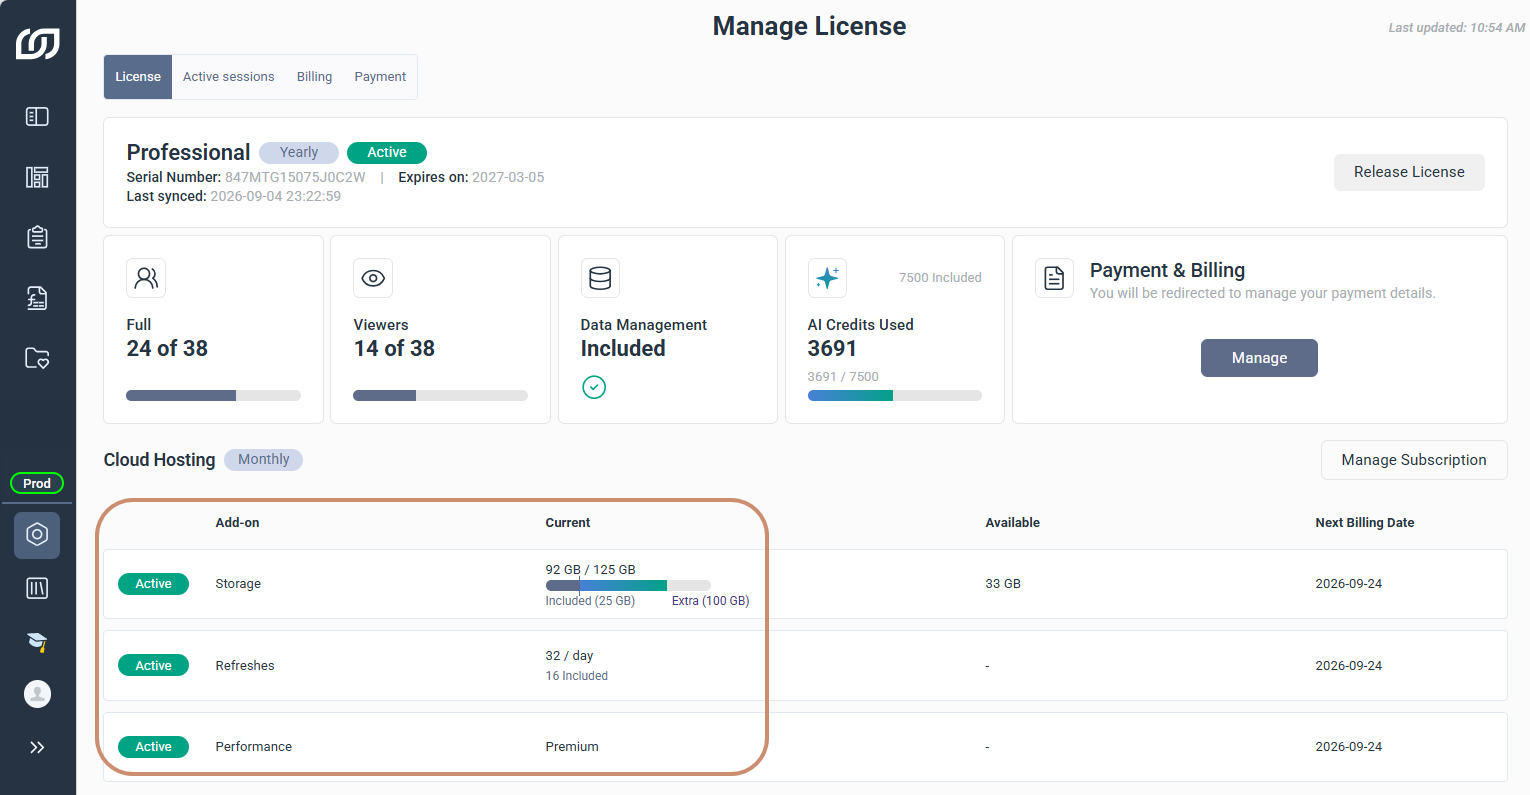1530x795 pixels.
Task: Click the '16 Included' refreshes text
Action: [576, 676]
